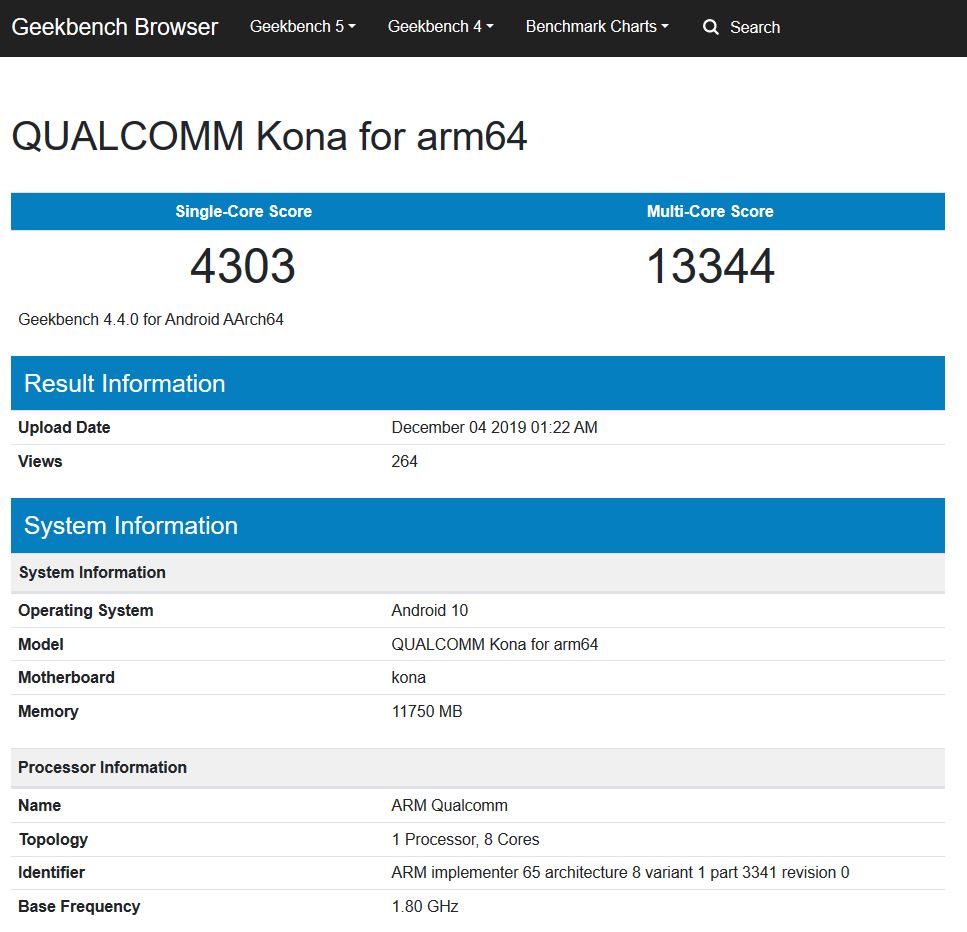This screenshot has width=967, height=932.
Task: Click the views count 264
Action: click(405, 461)
